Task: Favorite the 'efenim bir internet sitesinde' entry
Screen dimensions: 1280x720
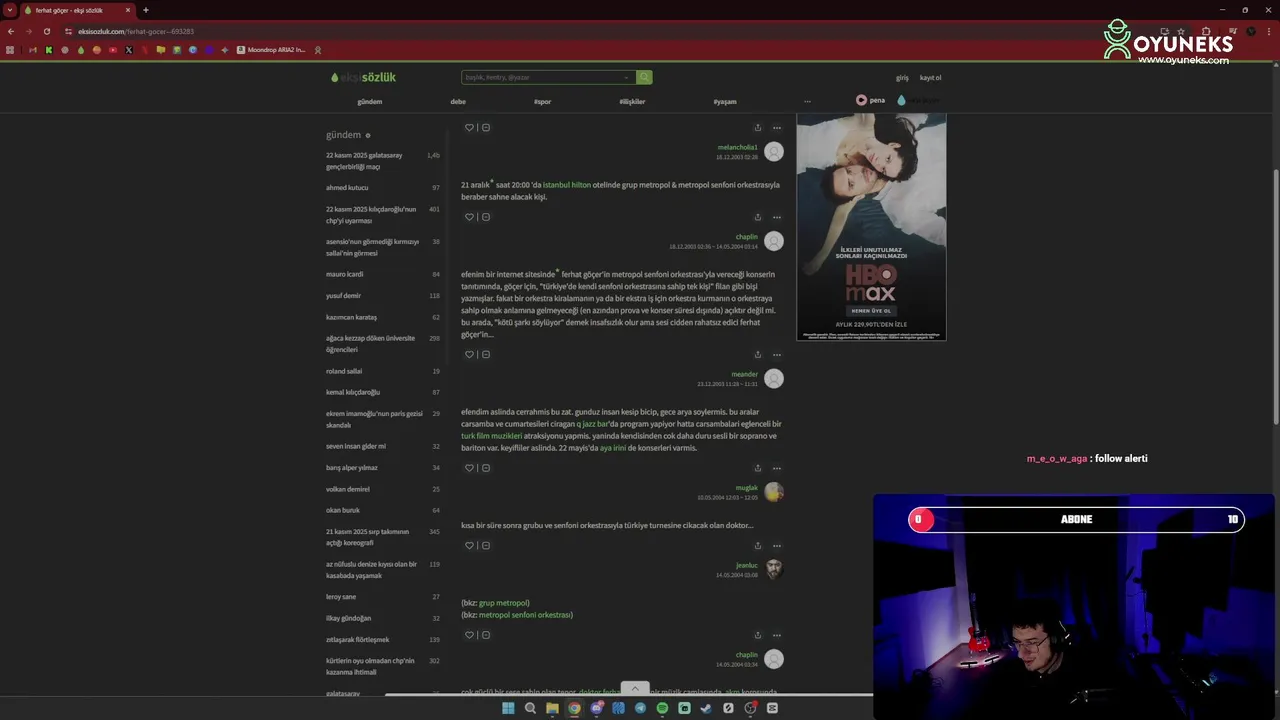Action: pos(469,354)
